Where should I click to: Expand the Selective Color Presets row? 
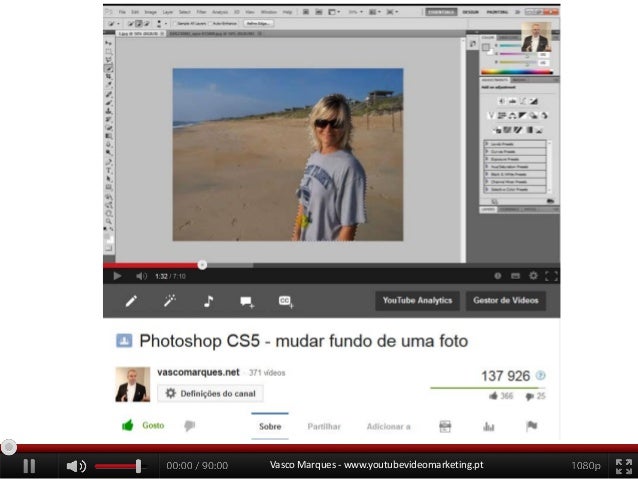coord(515,189)
